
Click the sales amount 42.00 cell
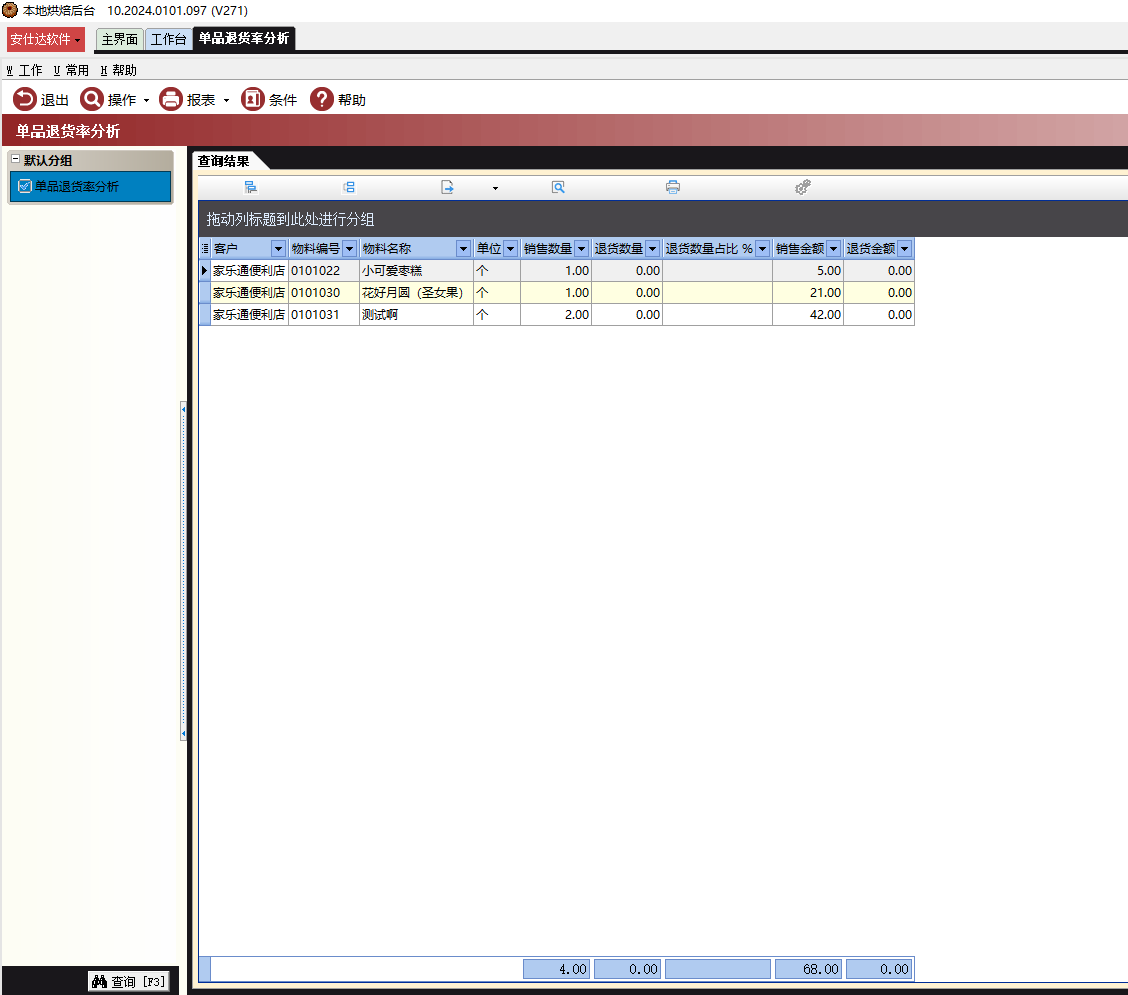[808, 314]
